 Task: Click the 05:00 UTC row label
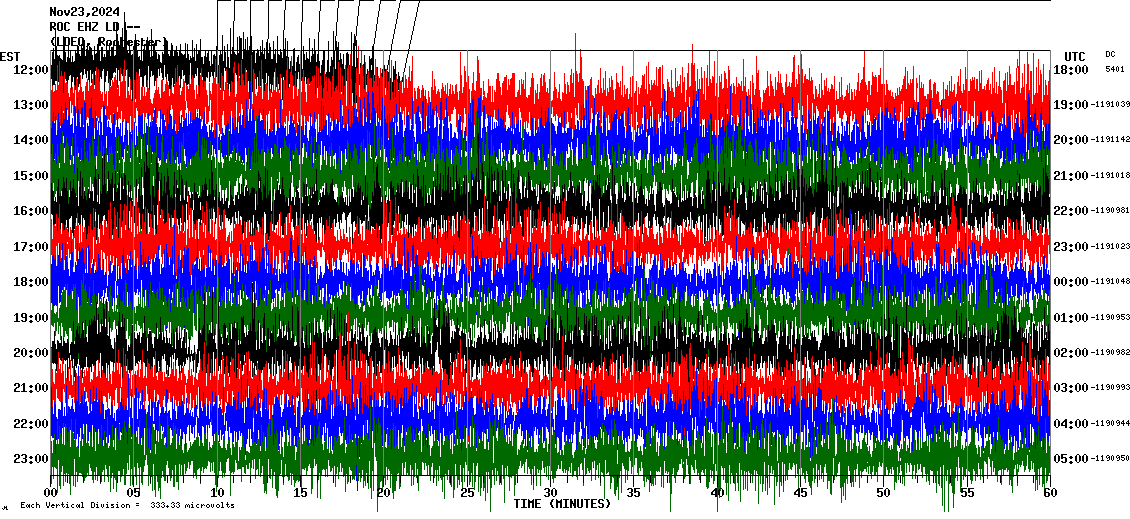pos(1070,459)
